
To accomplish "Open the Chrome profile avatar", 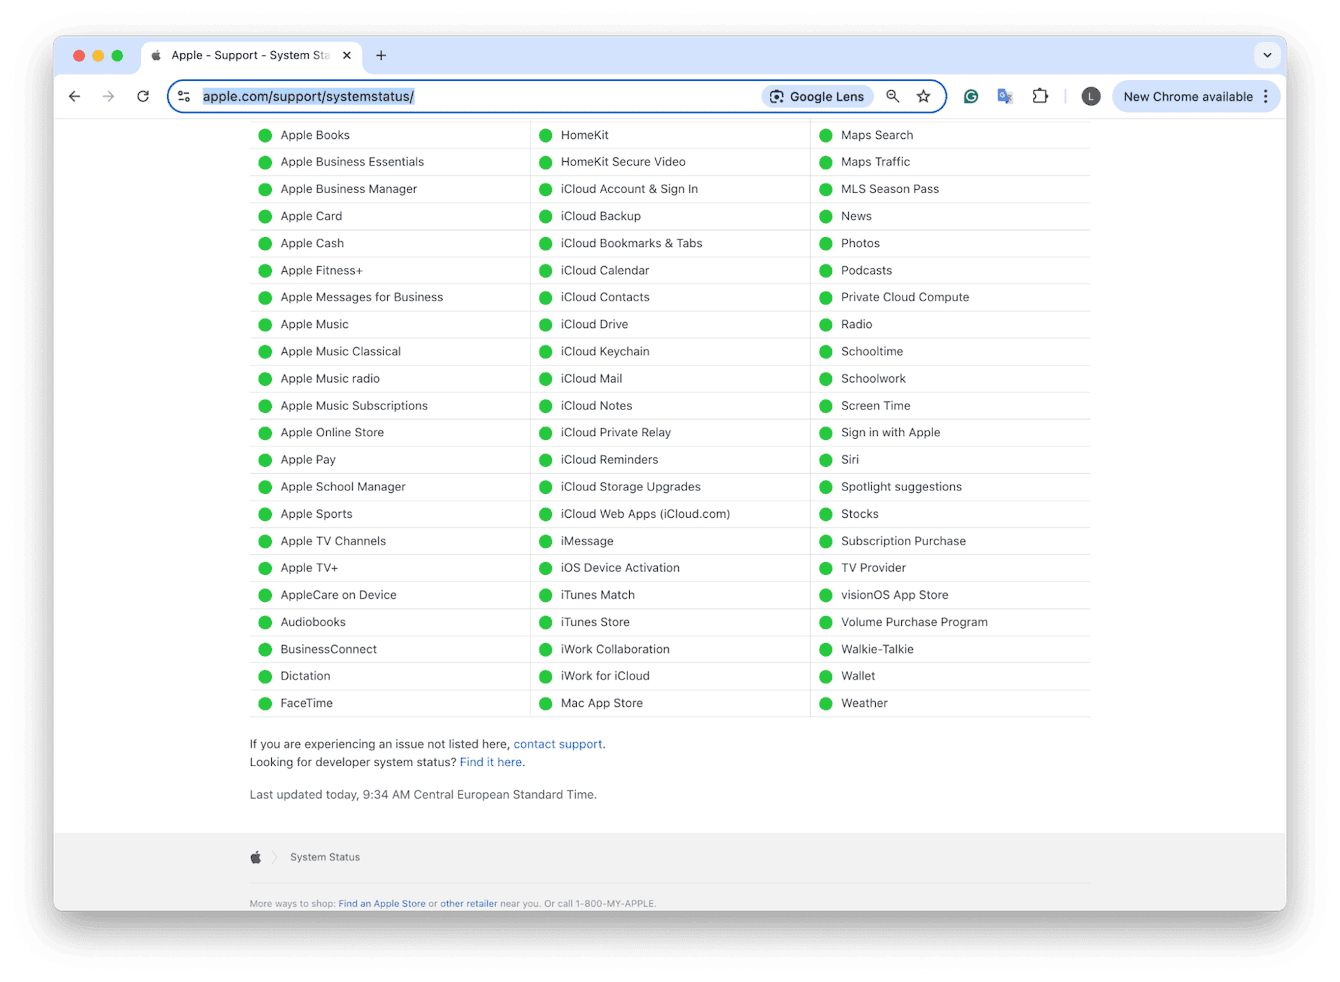I will [1090, 96].
